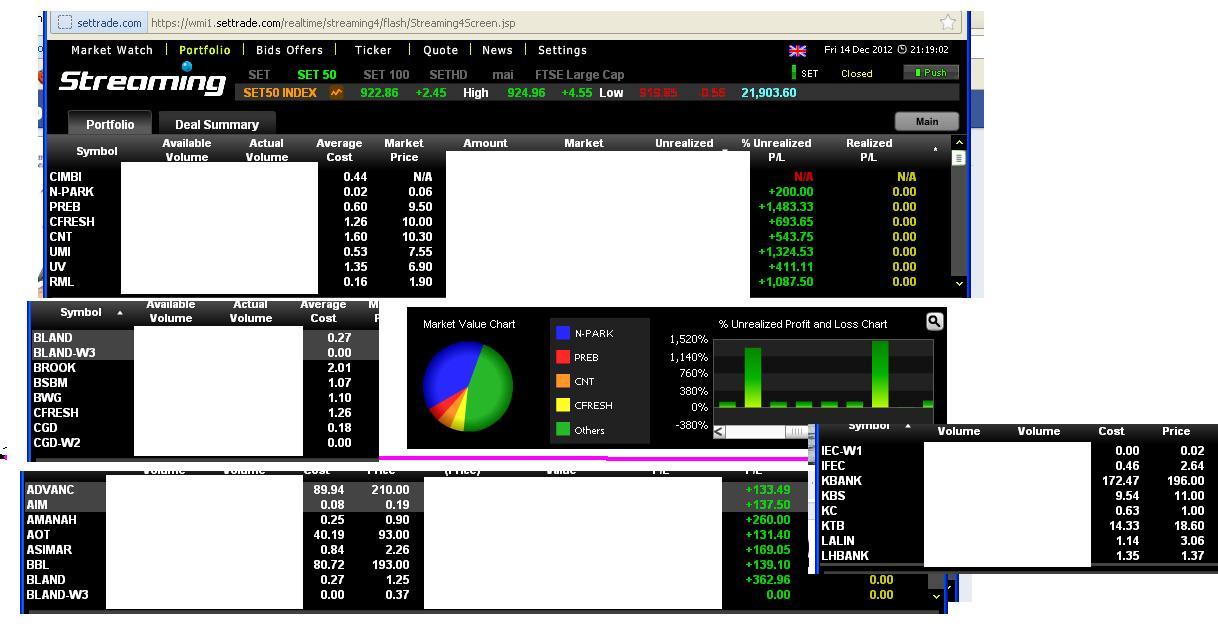Open the Quote menu
This screenshot has height=642, width=1218.
(440, 50)
